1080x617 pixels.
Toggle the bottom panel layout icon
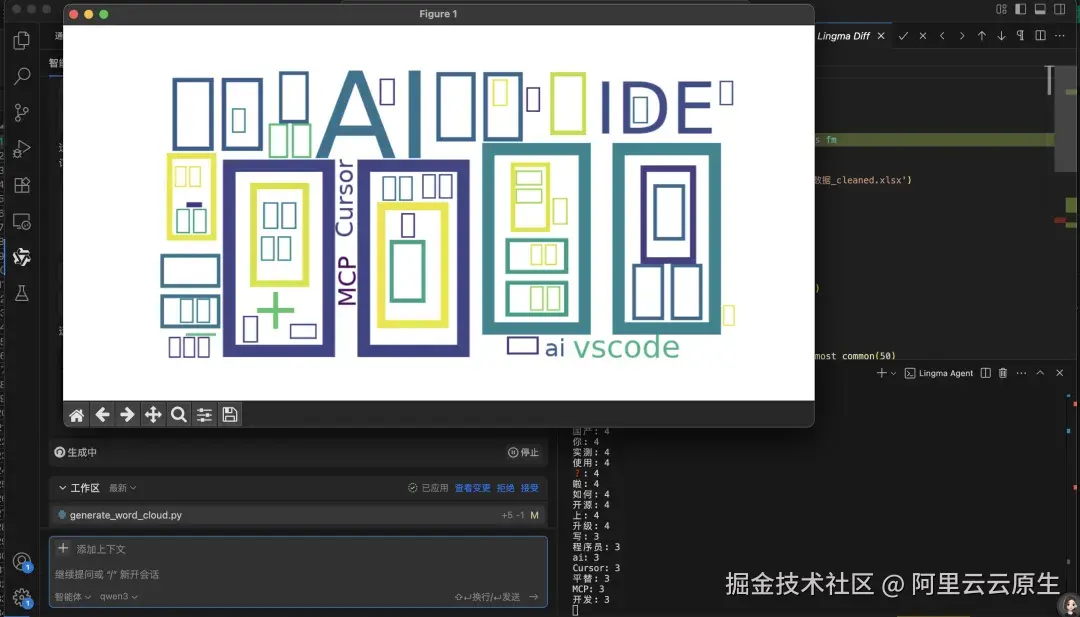point(1040,9)
